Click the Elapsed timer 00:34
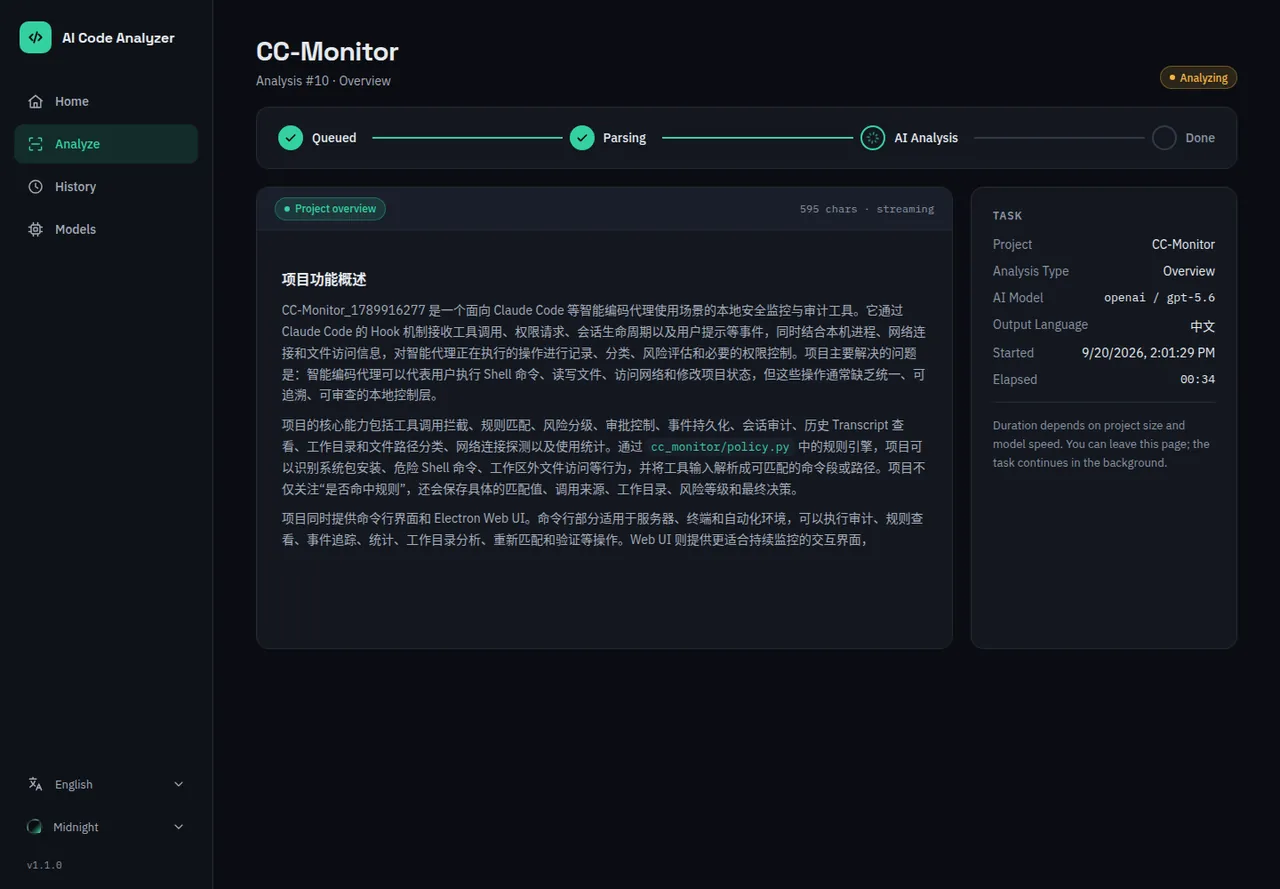 [x=1198, y=380]
